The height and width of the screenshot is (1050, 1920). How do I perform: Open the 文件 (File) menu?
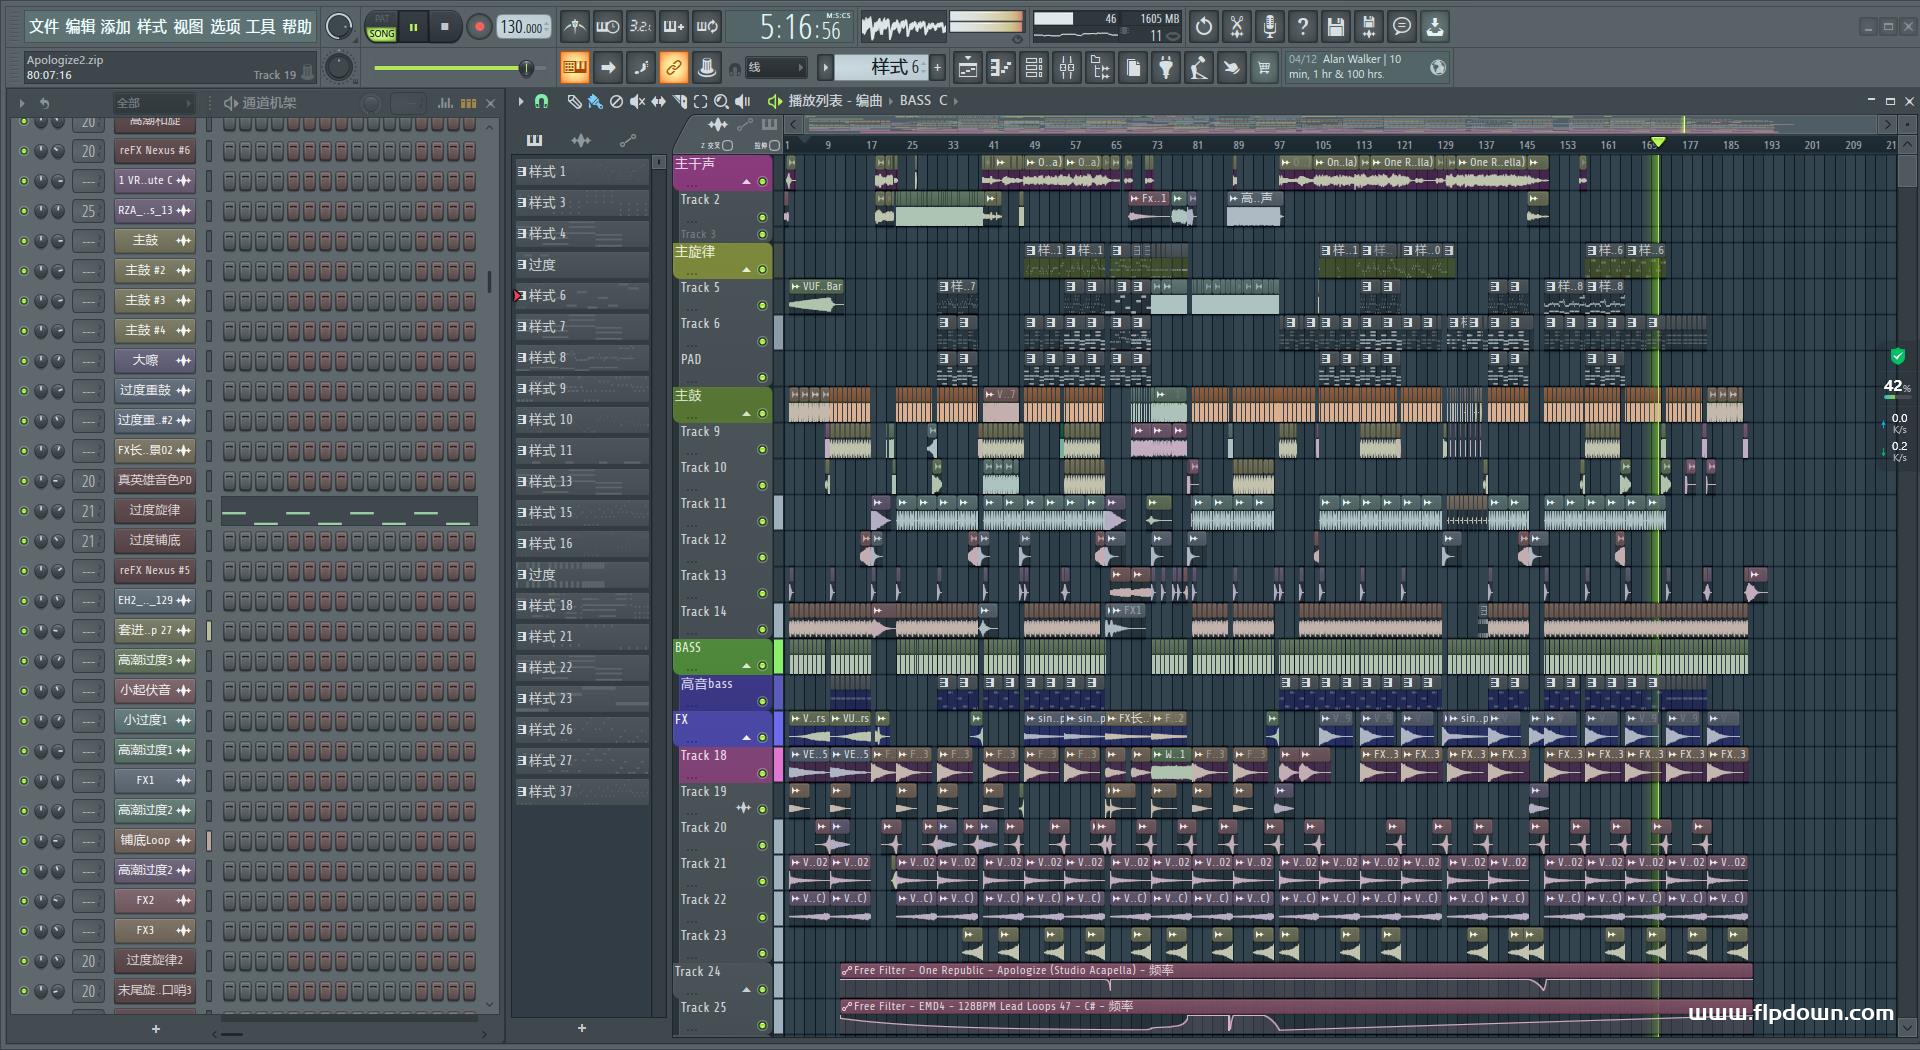tap(43, 27)
